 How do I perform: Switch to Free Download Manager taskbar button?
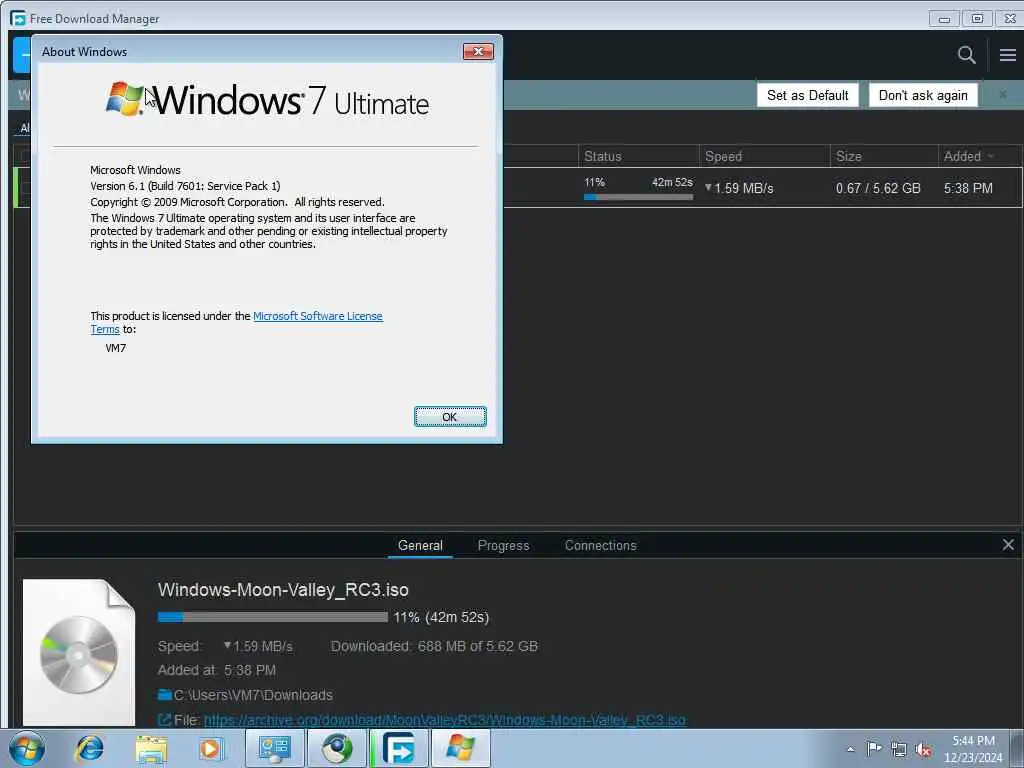pos(398,748)
